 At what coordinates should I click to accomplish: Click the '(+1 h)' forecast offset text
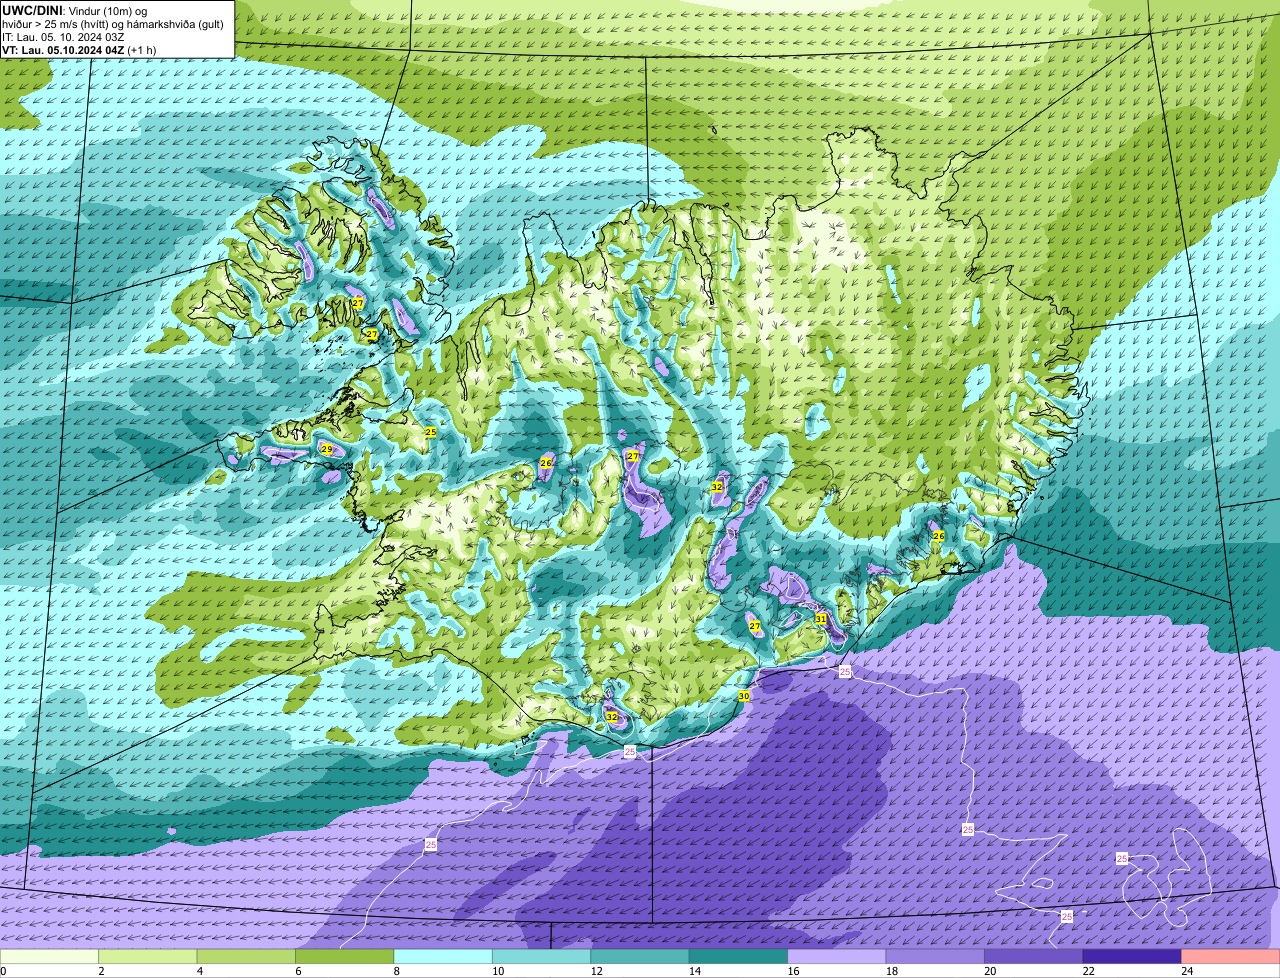(x=143, y=50)
